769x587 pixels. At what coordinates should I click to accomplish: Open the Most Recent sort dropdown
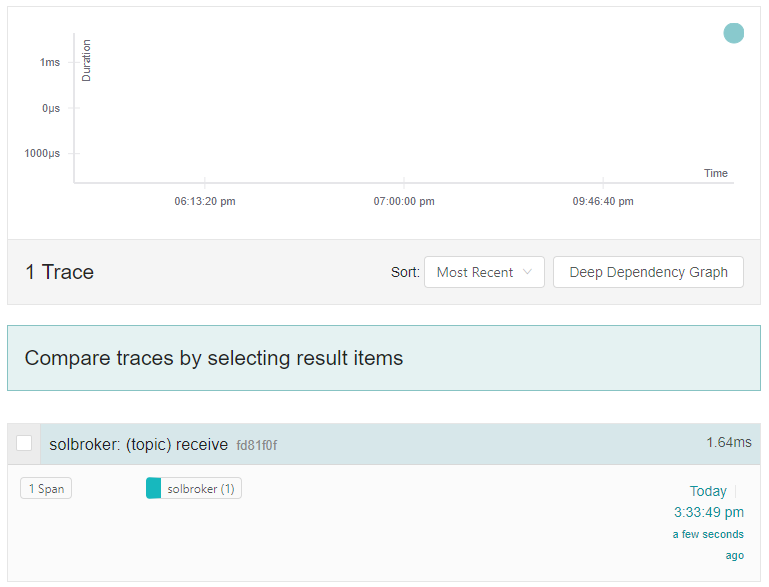pos(484,272)
